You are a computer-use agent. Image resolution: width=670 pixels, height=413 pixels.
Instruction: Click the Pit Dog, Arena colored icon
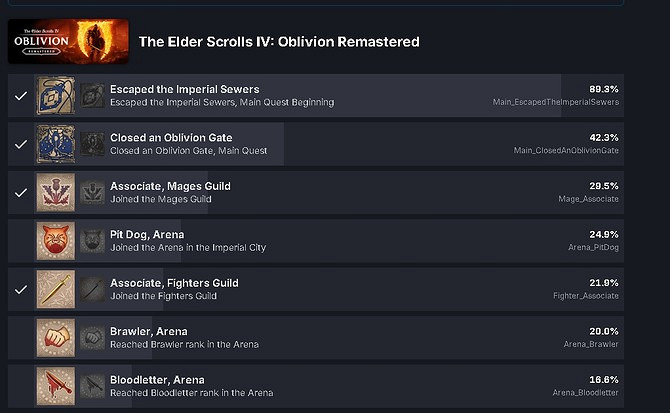click(56, 240)
